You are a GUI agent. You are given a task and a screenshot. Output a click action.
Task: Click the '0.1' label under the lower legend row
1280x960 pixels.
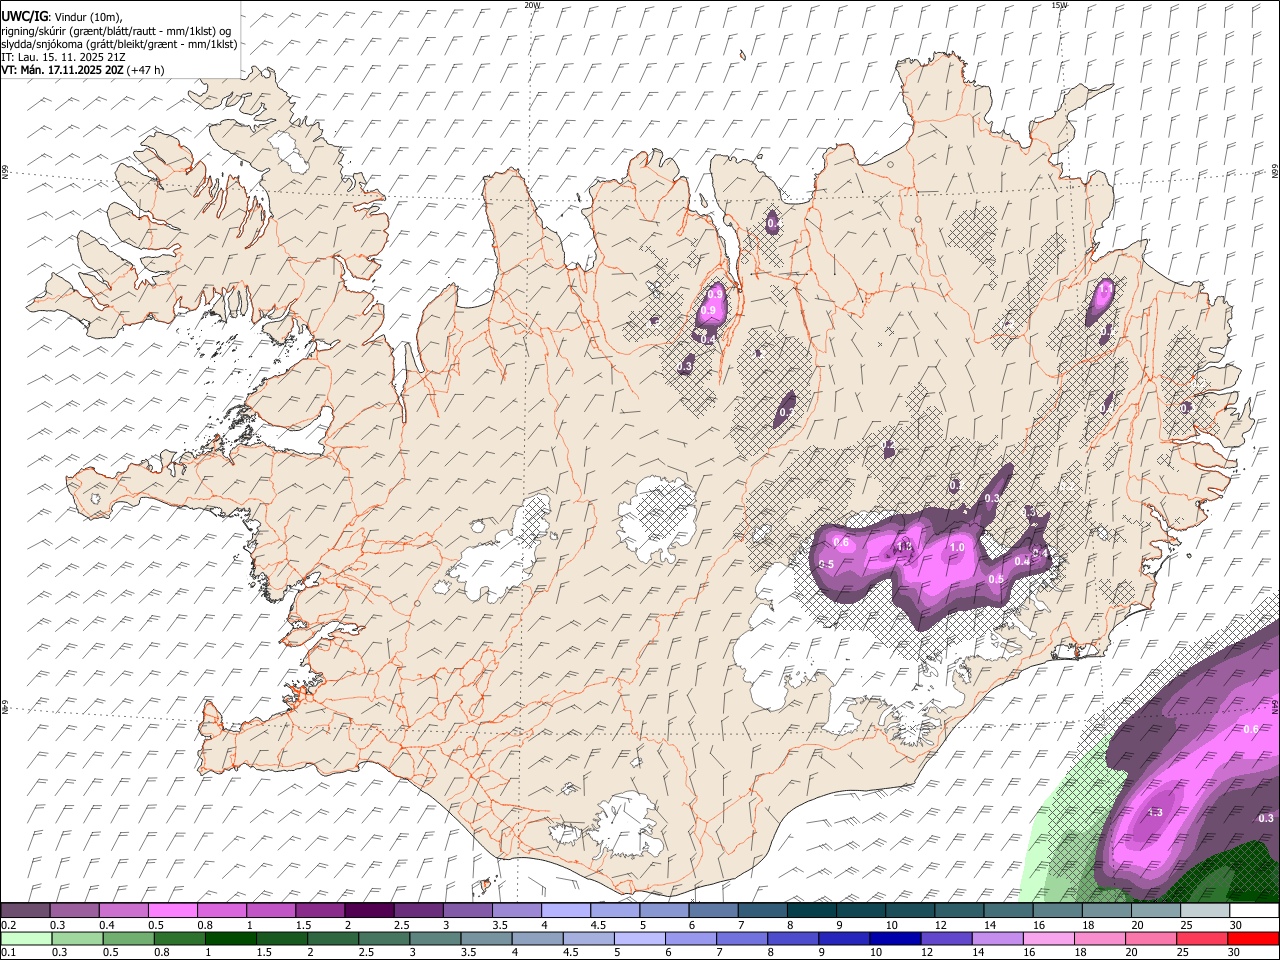tap(7, 952)
